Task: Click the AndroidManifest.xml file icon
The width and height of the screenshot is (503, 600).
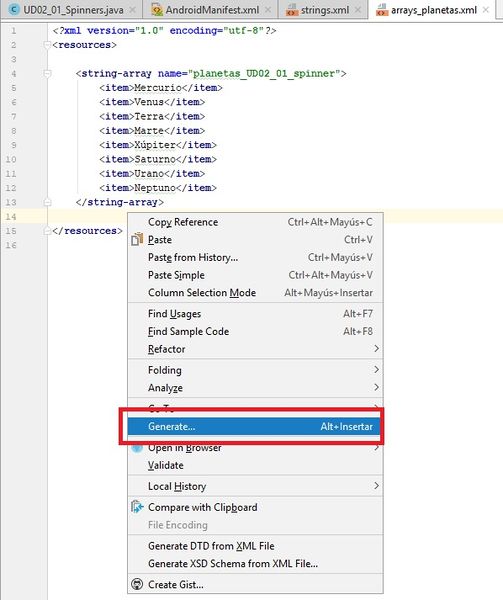Action: point(156,10)
